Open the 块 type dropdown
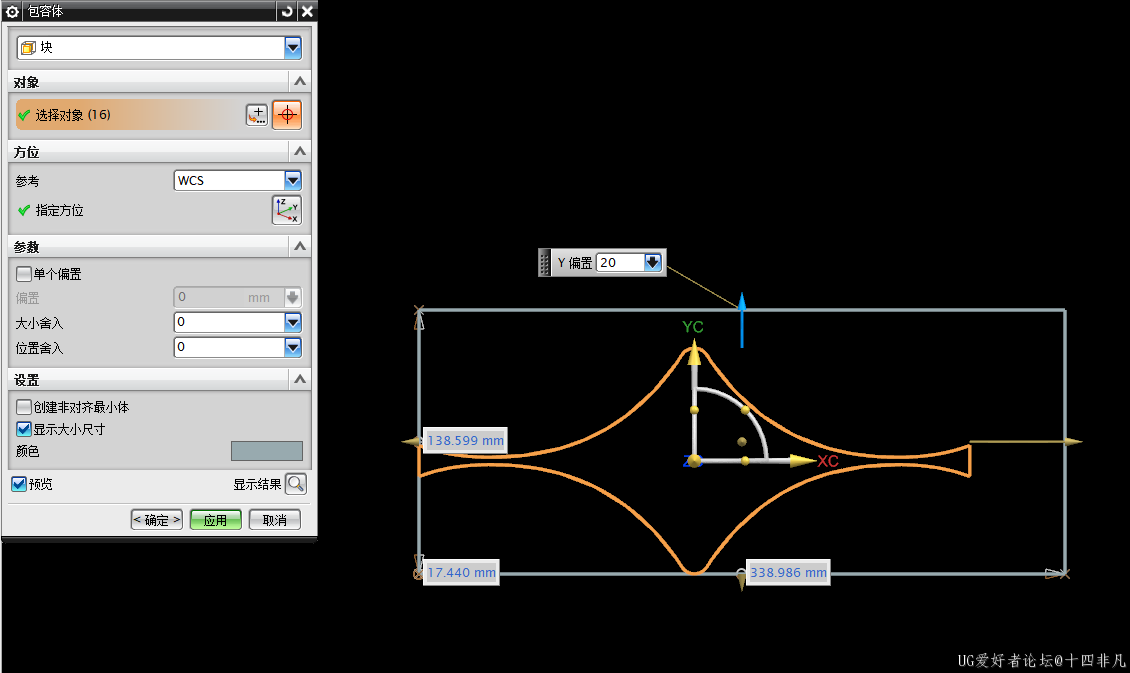This screenshot has height=673, width=1130. coord(293,48)
